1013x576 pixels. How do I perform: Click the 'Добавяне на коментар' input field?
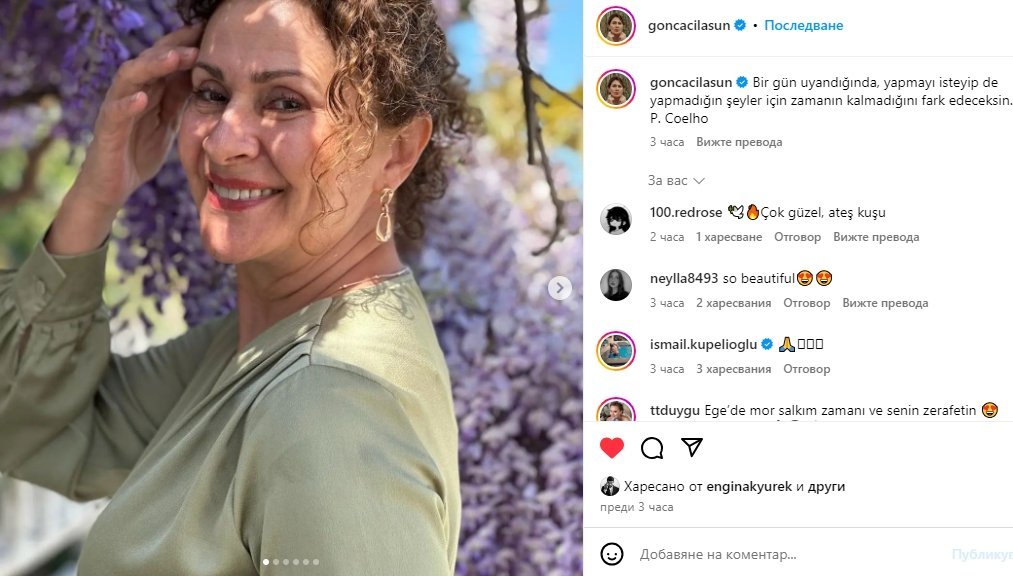pyautogui.click(x=780, y=554)
